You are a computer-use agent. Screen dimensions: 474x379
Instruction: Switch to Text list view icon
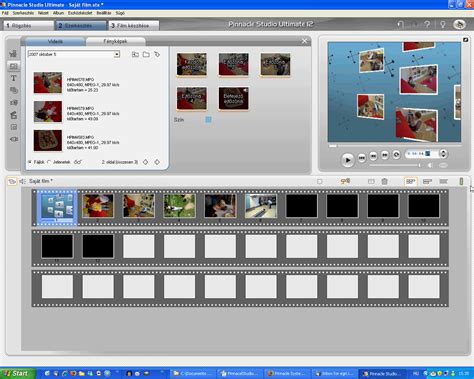(443, 181)
